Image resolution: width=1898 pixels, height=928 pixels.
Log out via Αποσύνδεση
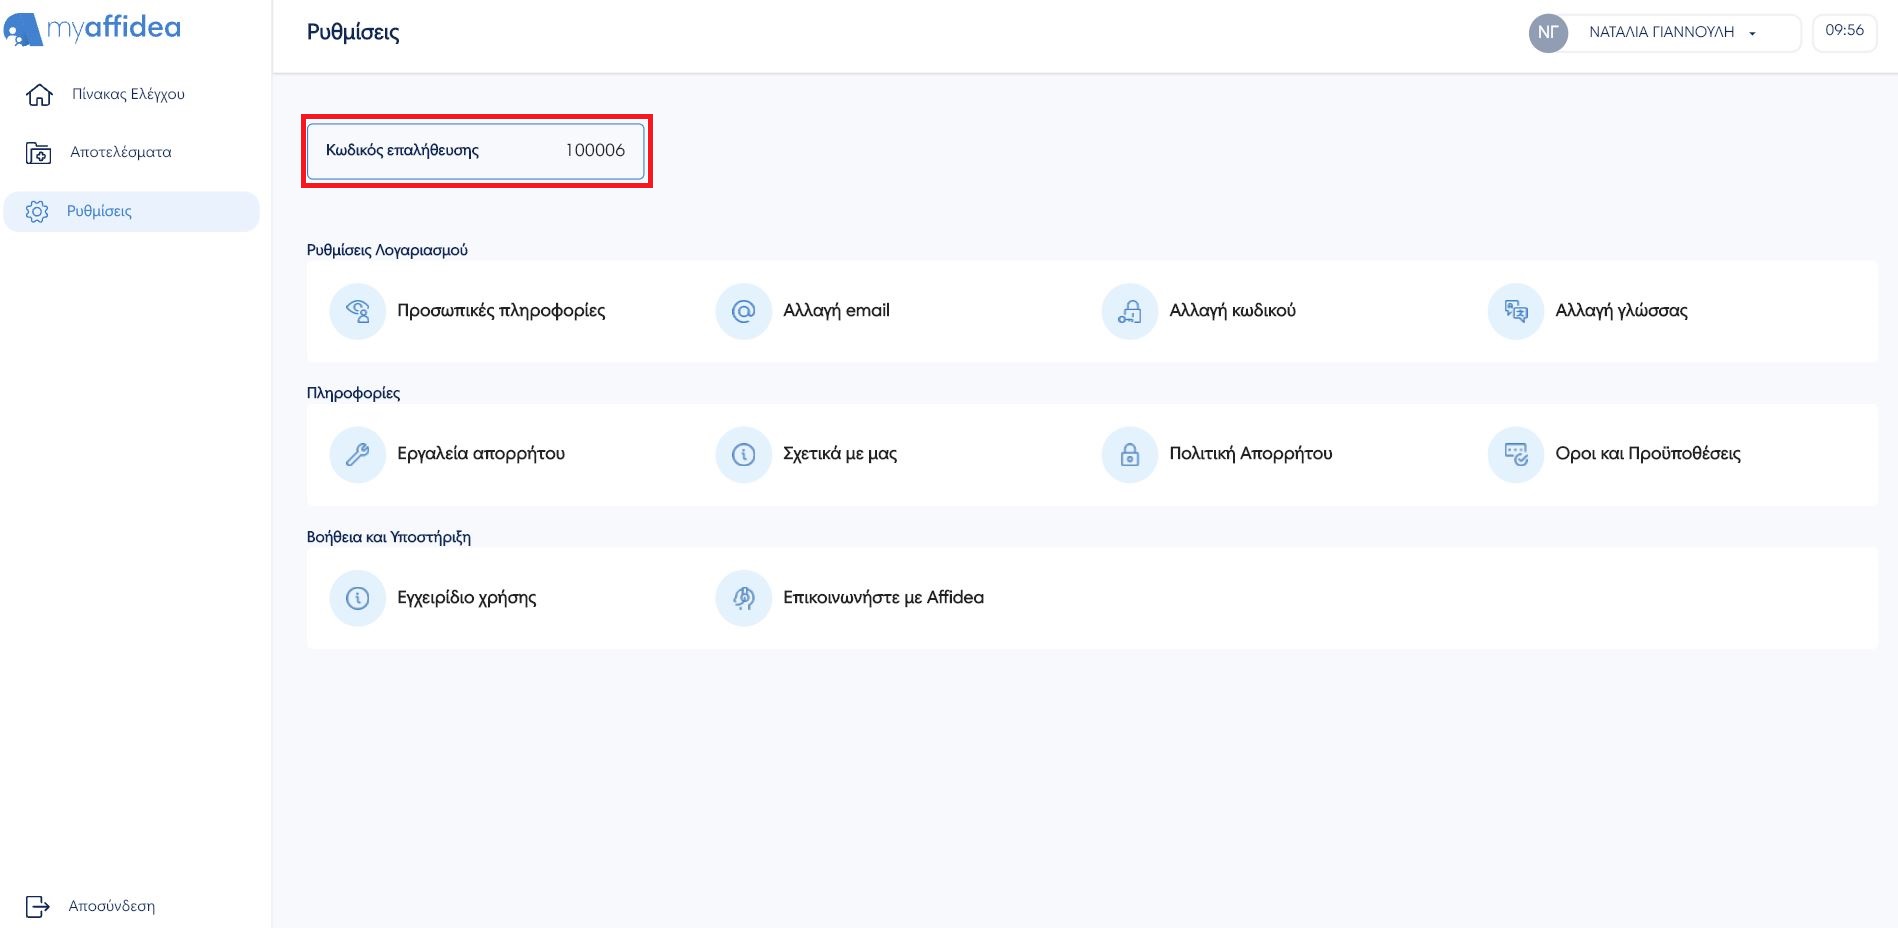point(111,906)
